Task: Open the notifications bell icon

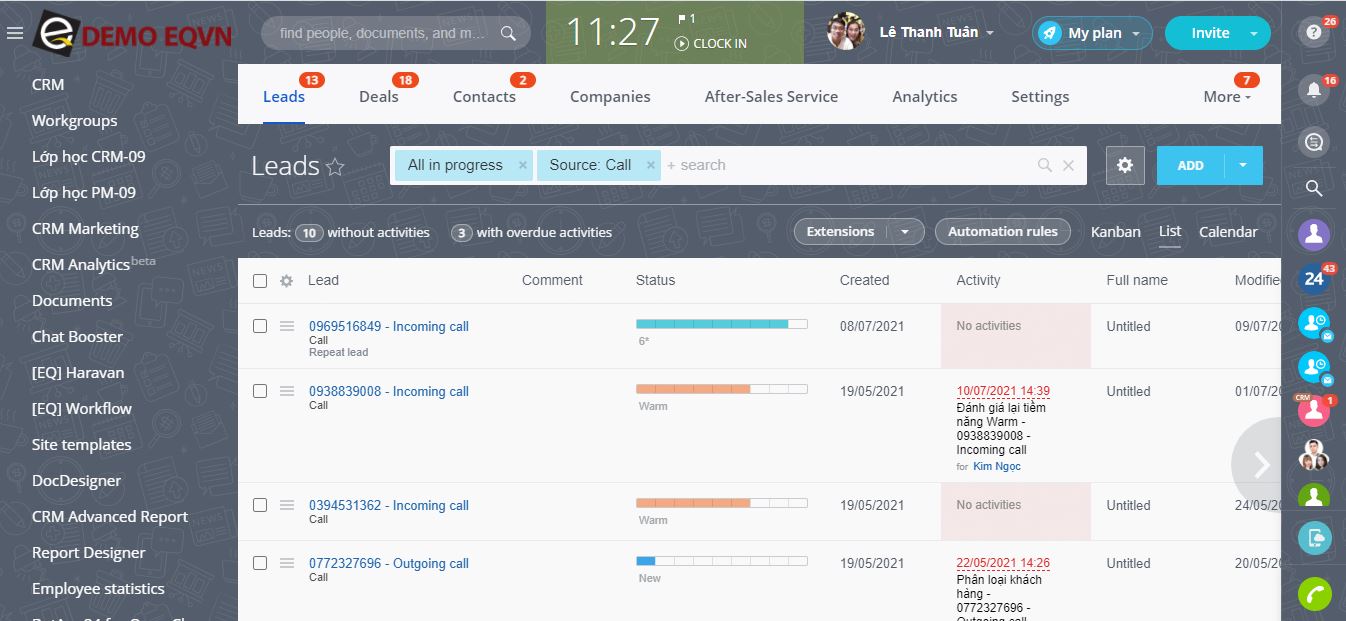Action: [1314, 90]
